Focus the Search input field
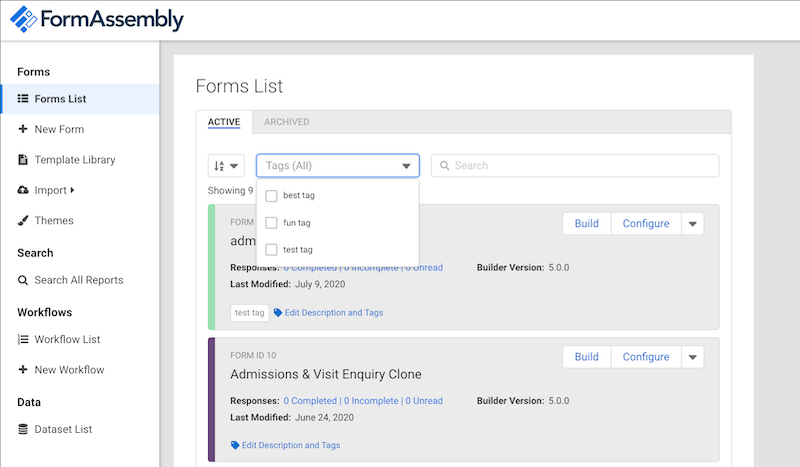This screenshot has width=800, height=467. coord(575,166)
